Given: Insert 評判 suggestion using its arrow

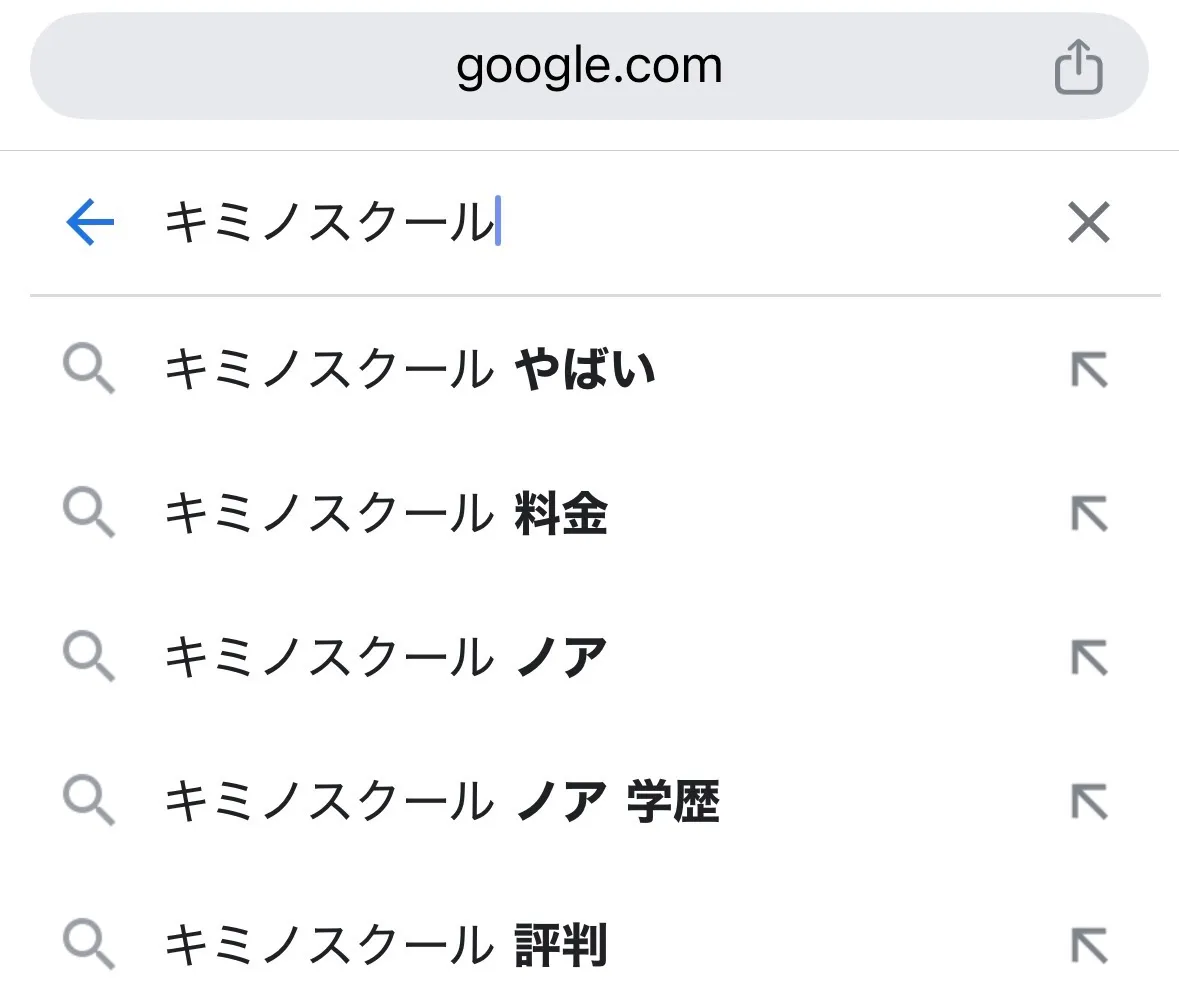Looking at the screenshot, I should [x=1088, y=946].
